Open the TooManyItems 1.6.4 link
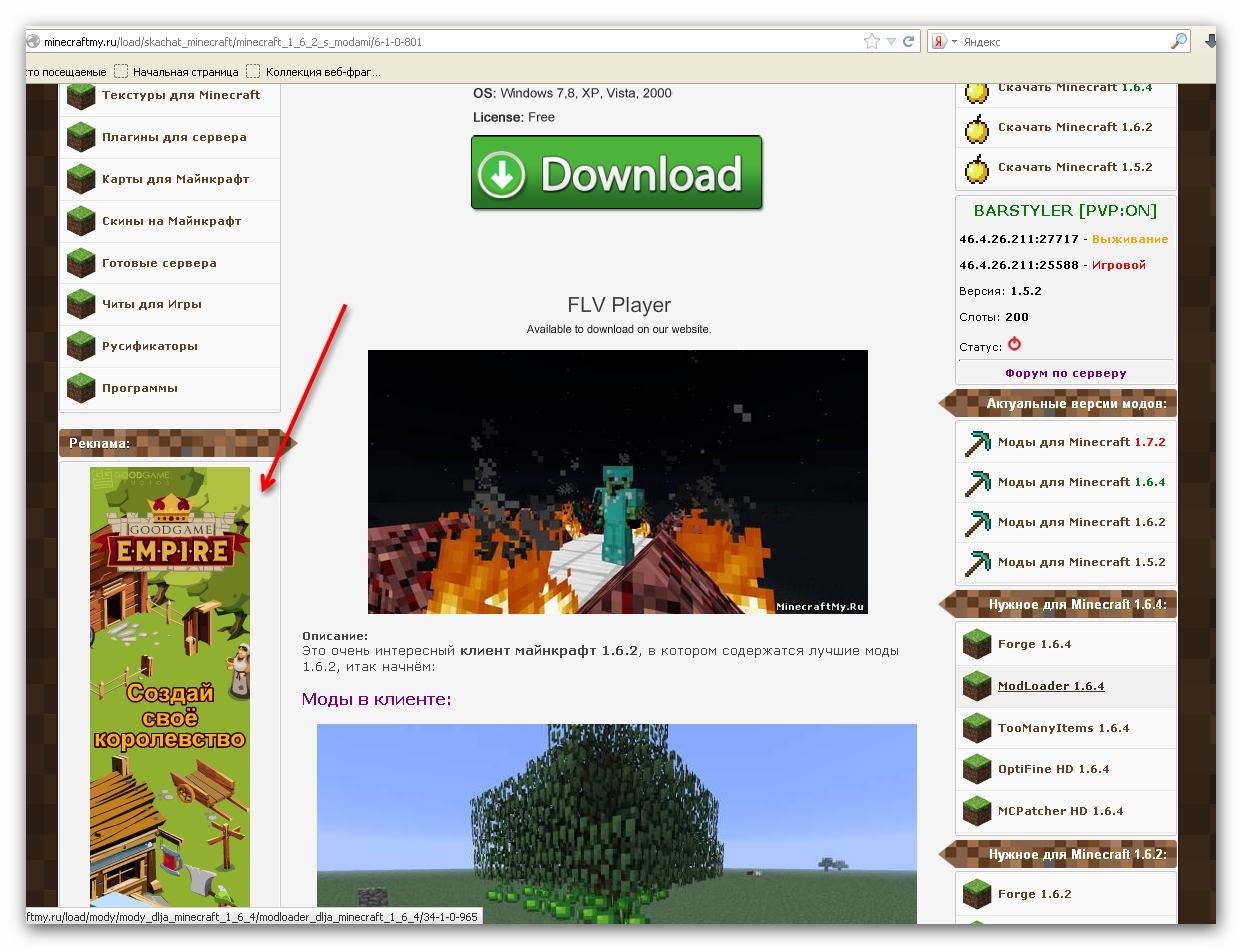1242x950 pixels. coord(1063,728)
